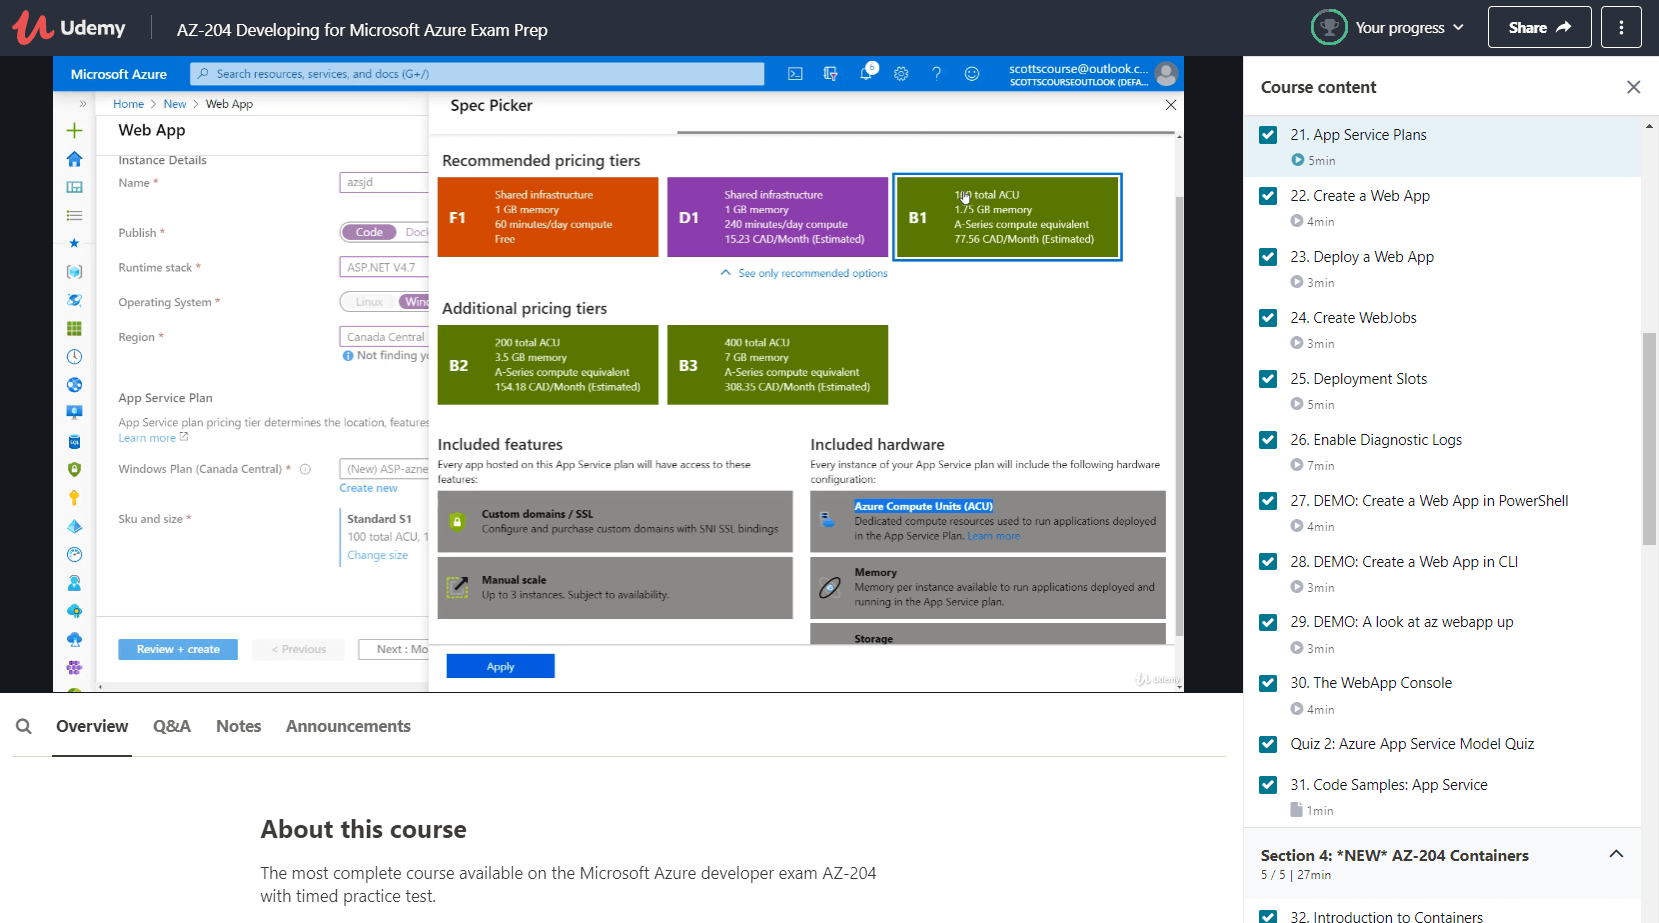This screenshot has width=1659, height=923.
Task: Click Home breadcrumb in Azure portal
Action: tap(128, 104)
